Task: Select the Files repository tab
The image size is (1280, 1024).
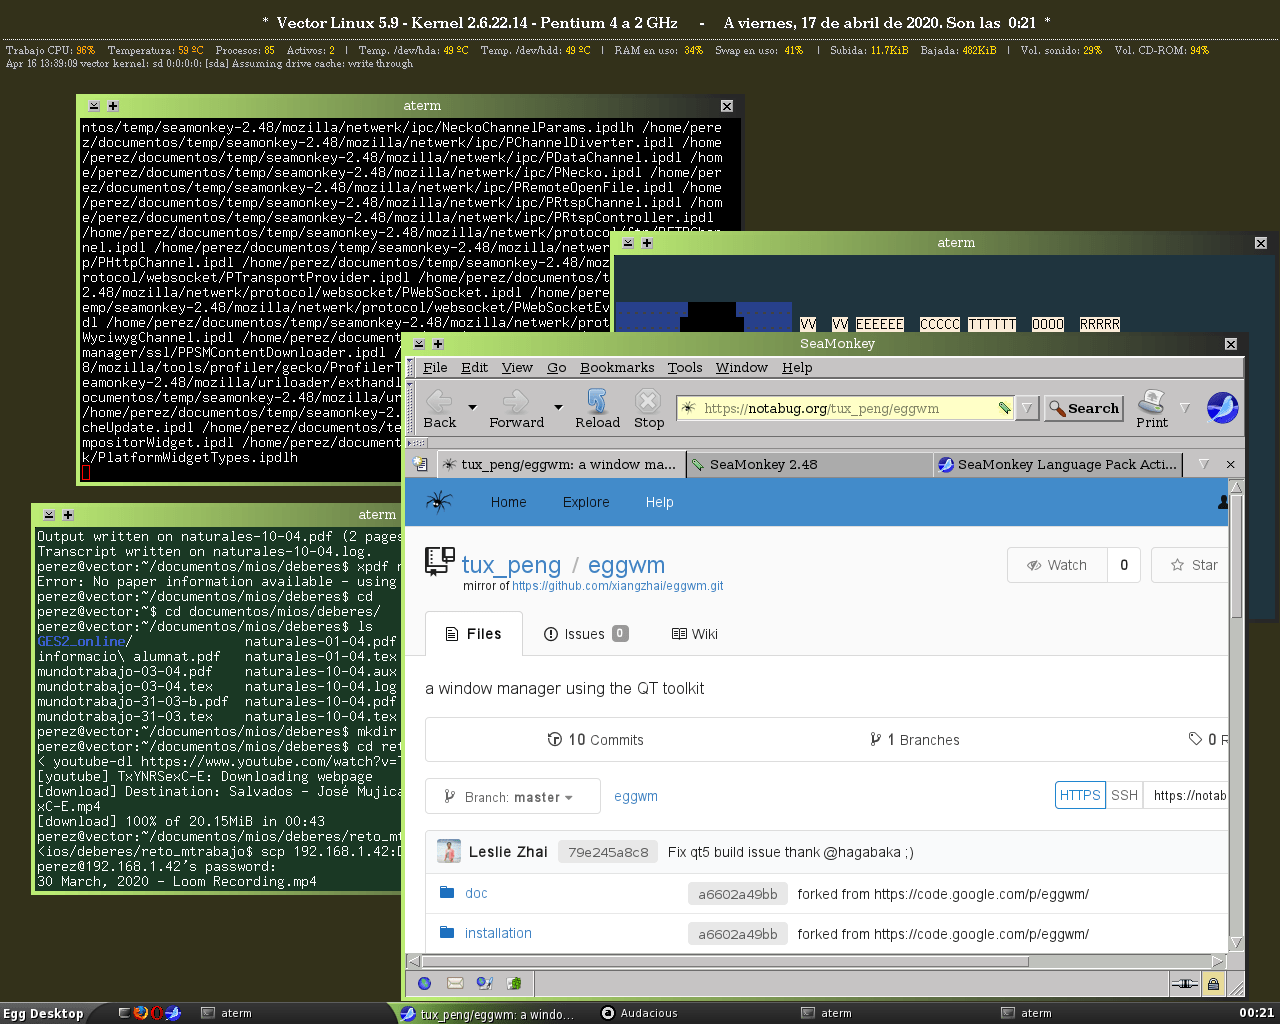Action: (x=474, y=634)
